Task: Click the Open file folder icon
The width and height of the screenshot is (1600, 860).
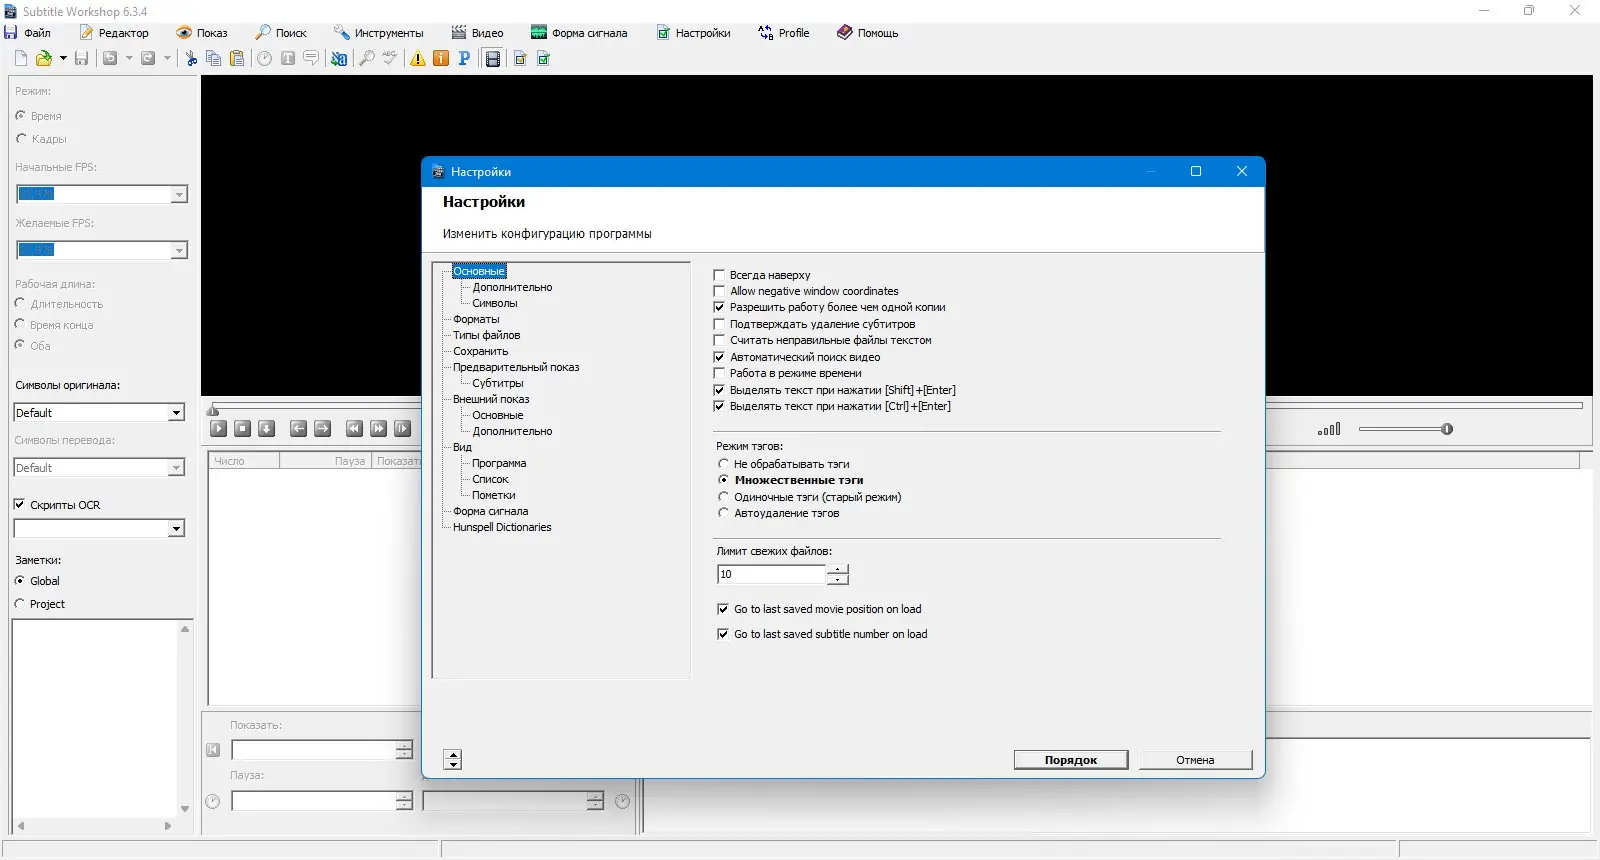Action: coord(43,58)
